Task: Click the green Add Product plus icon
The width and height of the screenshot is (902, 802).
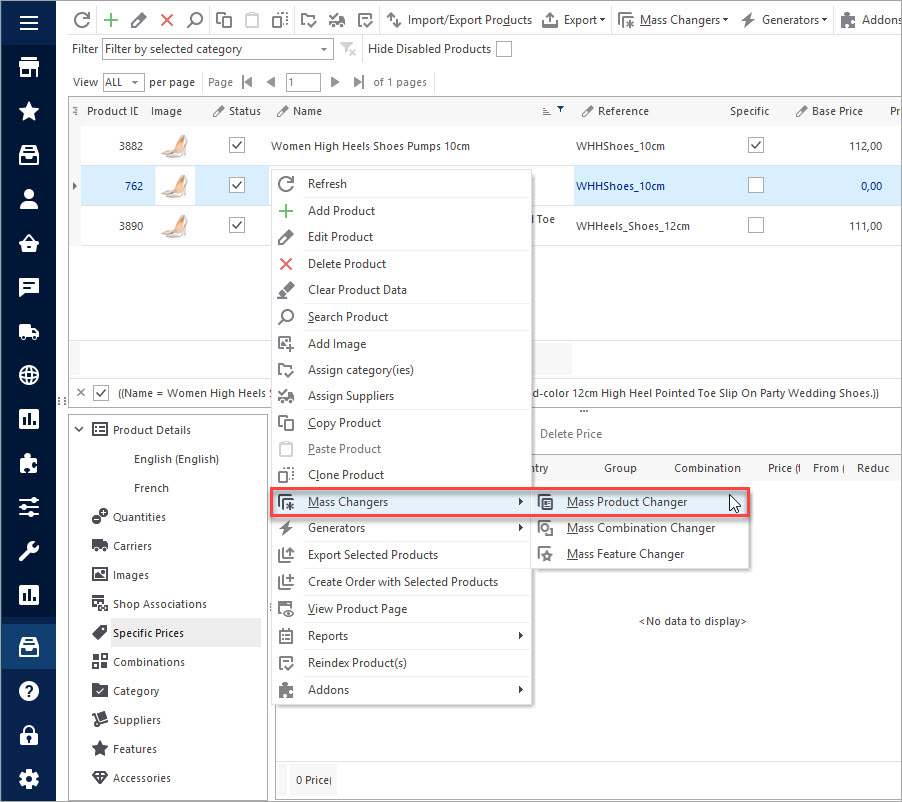Action: pyautogui.click(x=110, y=20)
